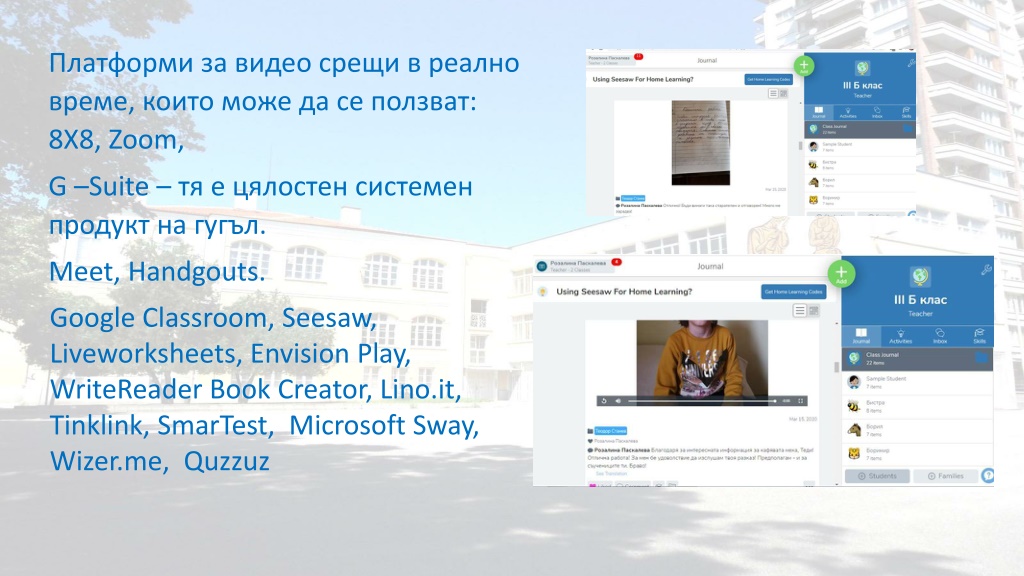Click the folder icon beside the lower blue name tag
1024x576 pixels.
pos(591,431)
